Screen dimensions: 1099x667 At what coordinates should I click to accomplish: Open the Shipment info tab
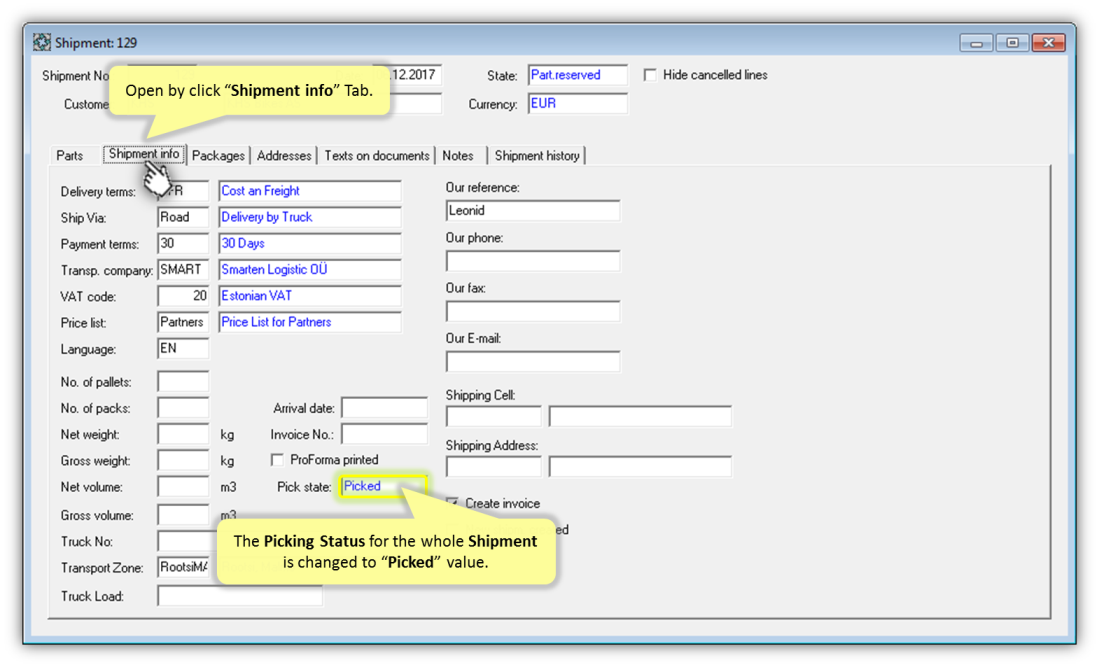(144, 154)
